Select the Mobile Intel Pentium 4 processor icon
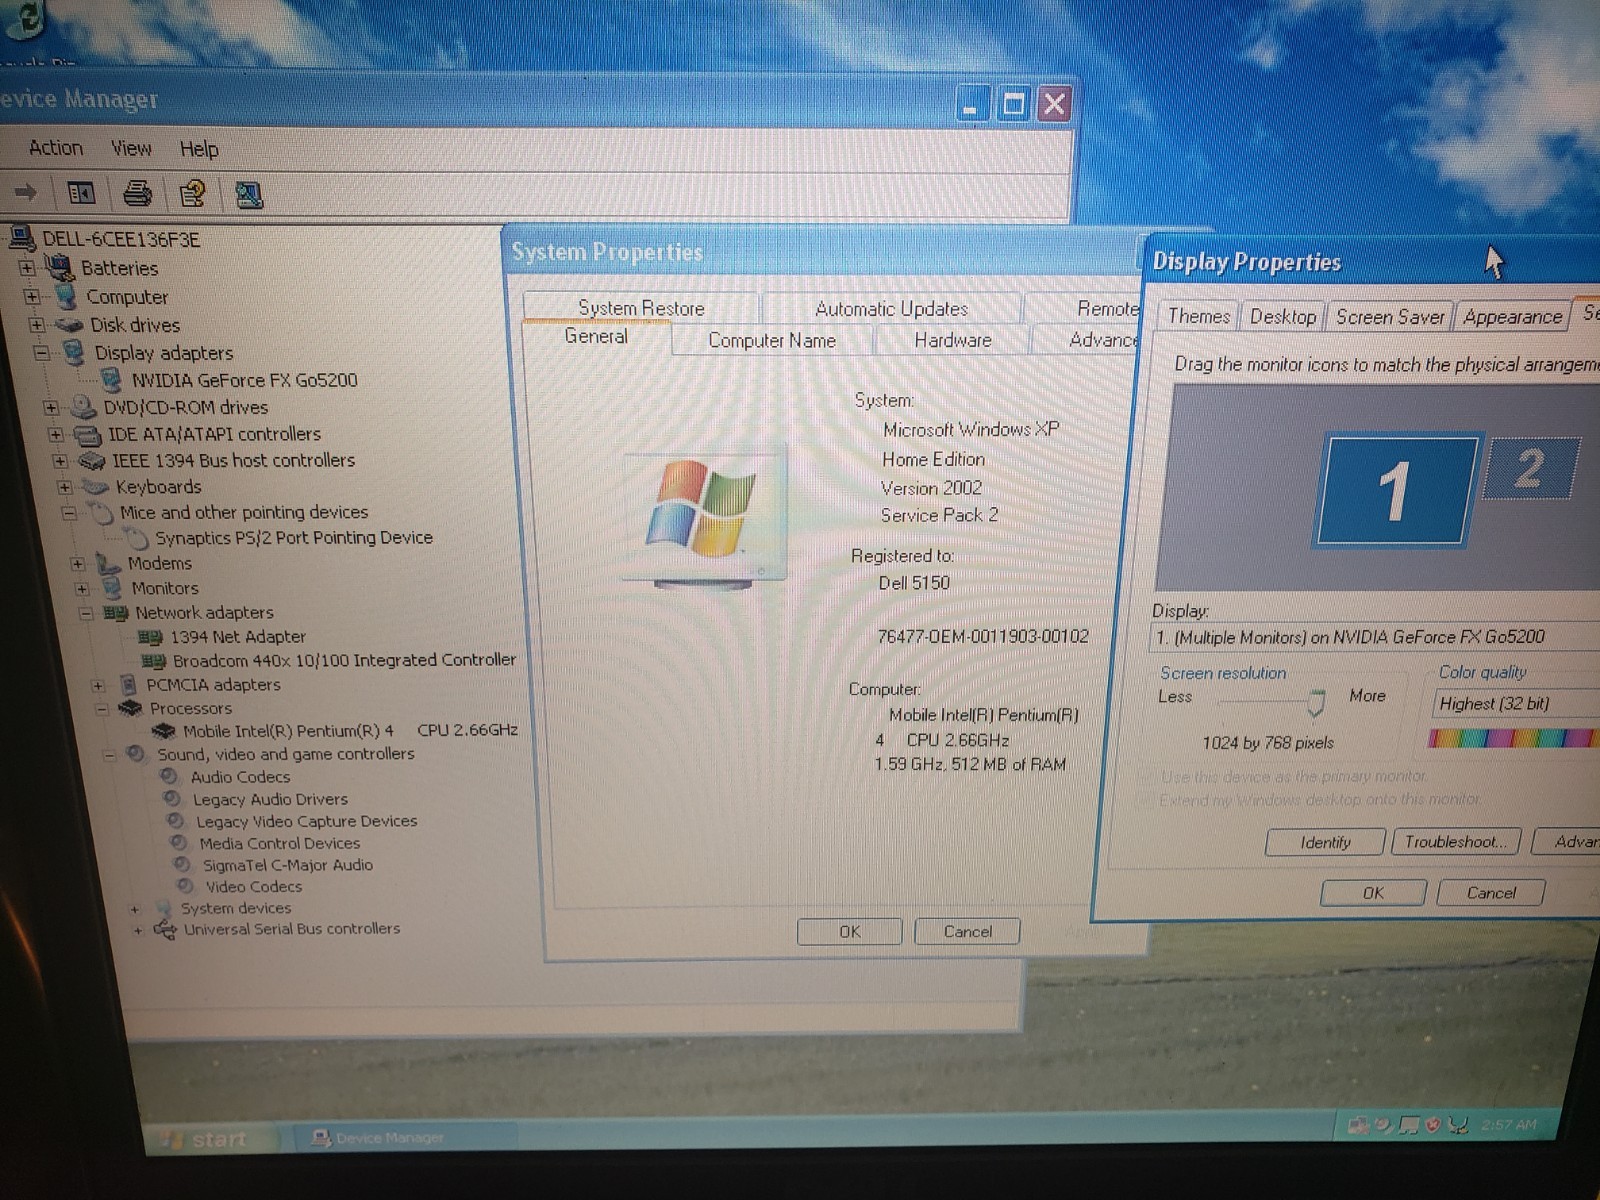The image size is (1600, 1200). click(x=163, y=731)
